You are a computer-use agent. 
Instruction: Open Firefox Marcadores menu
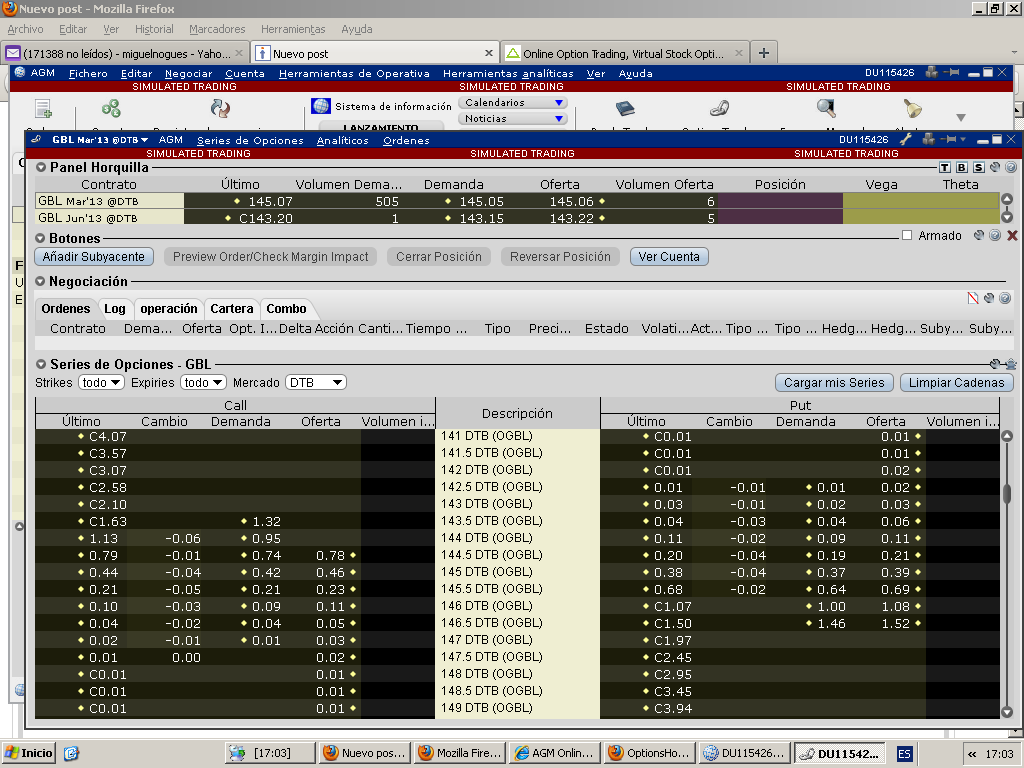click(x=217, y=29)
